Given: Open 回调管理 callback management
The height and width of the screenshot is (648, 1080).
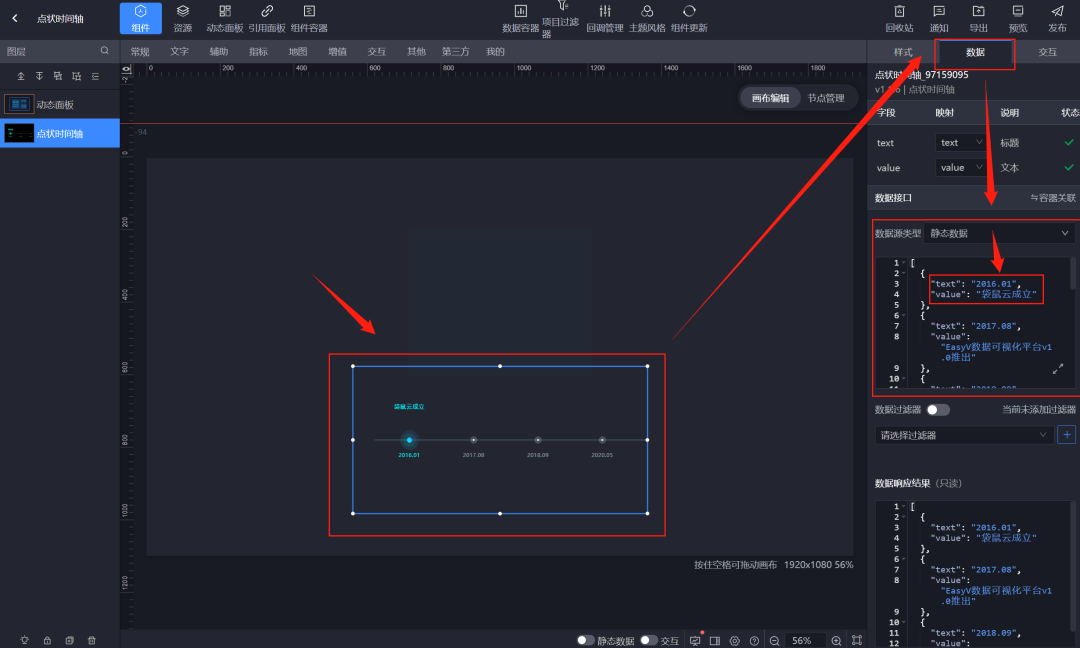Looking at the screenshot, I should point(605,19).
